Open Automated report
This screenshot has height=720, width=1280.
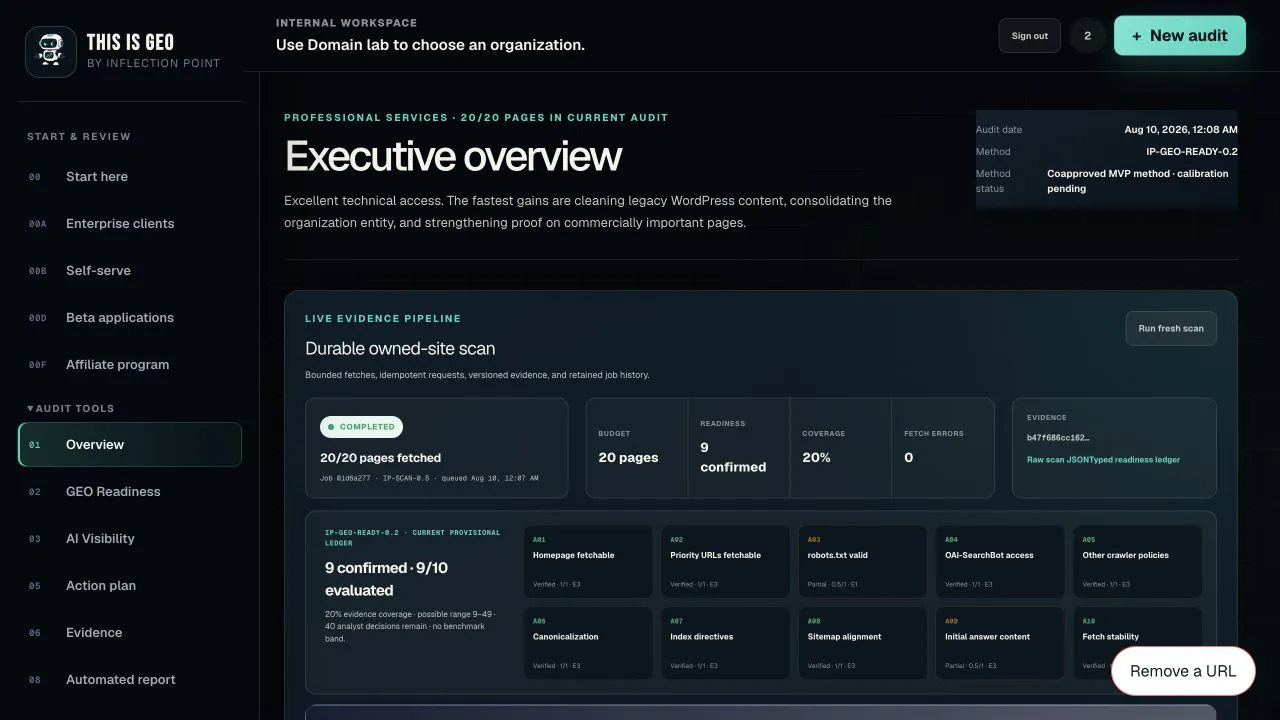pos(130,680)
